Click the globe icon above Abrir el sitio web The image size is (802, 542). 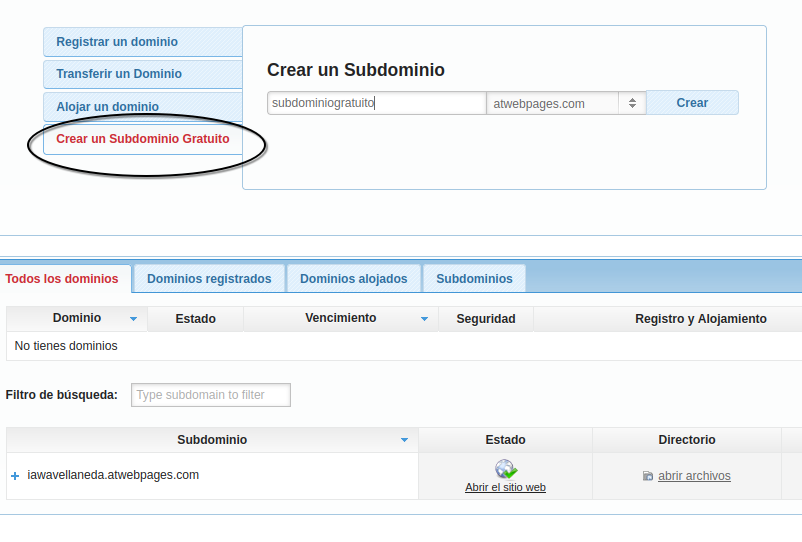pyautogui.click(x=505, y=469)
